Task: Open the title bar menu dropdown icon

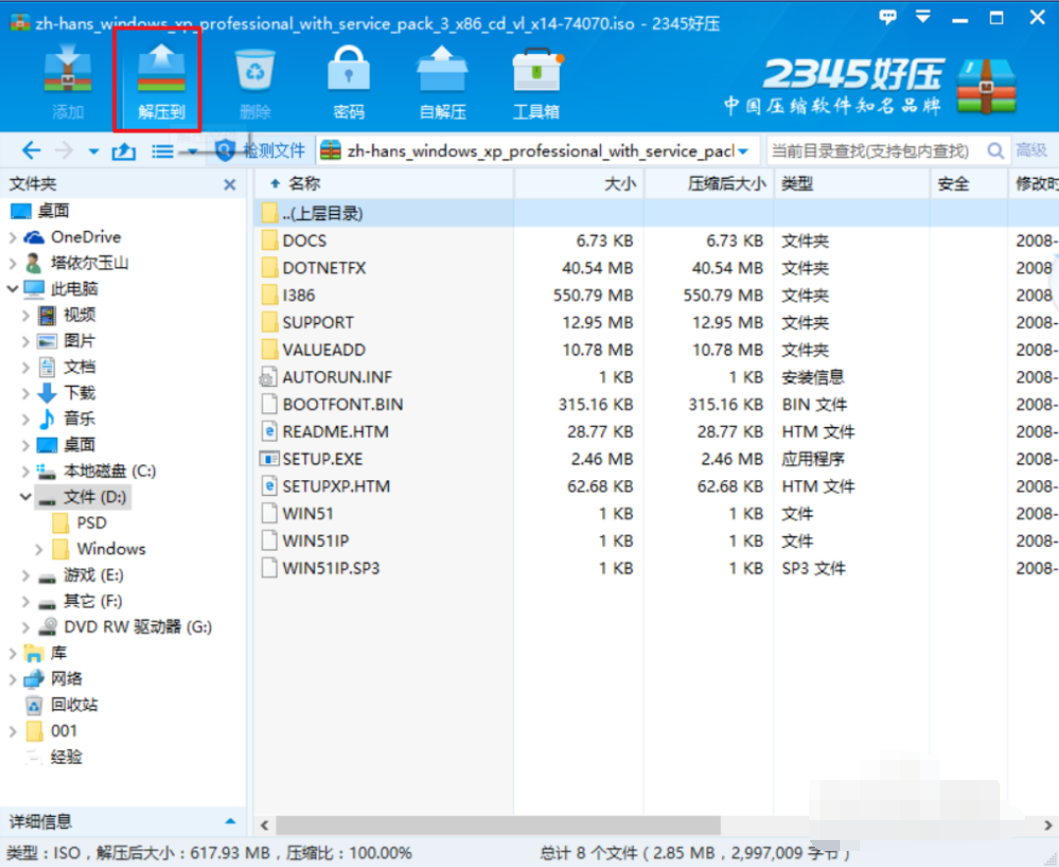Action: click(923, 16)
